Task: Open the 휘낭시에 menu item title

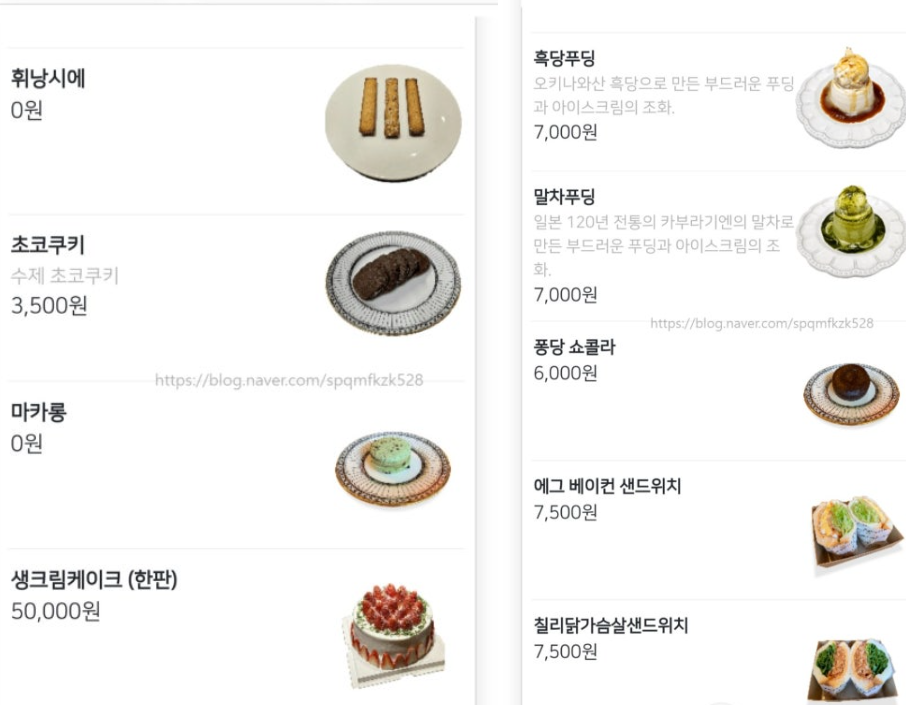Action: pyautogui.click(x=47, y=78)
